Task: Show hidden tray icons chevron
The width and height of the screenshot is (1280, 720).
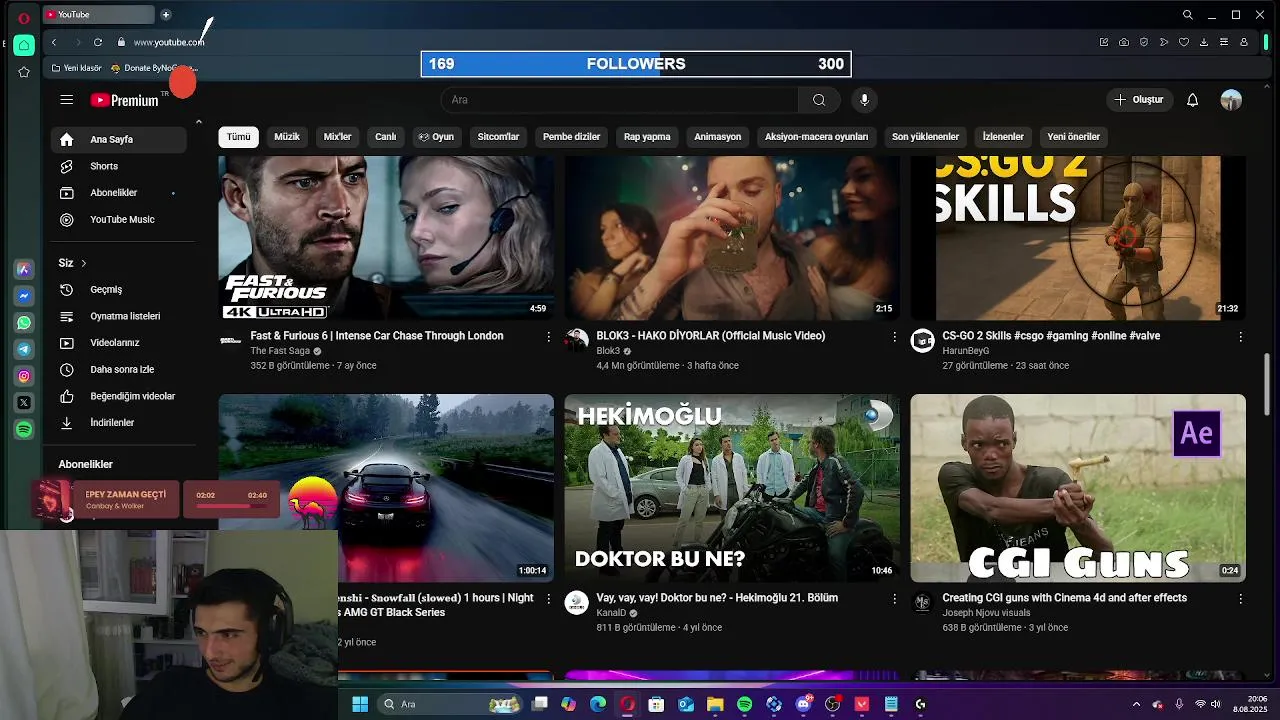Action: [1136, 704]
